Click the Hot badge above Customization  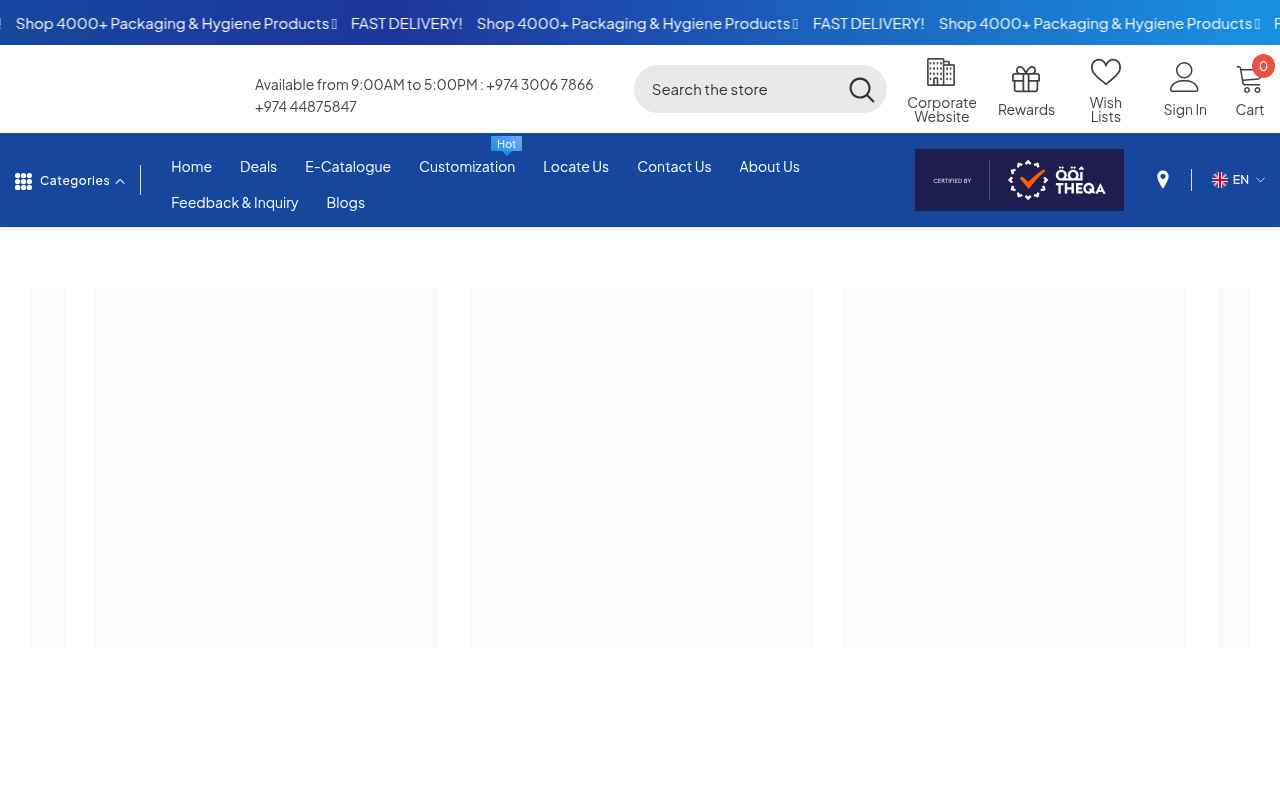[507, 144]
